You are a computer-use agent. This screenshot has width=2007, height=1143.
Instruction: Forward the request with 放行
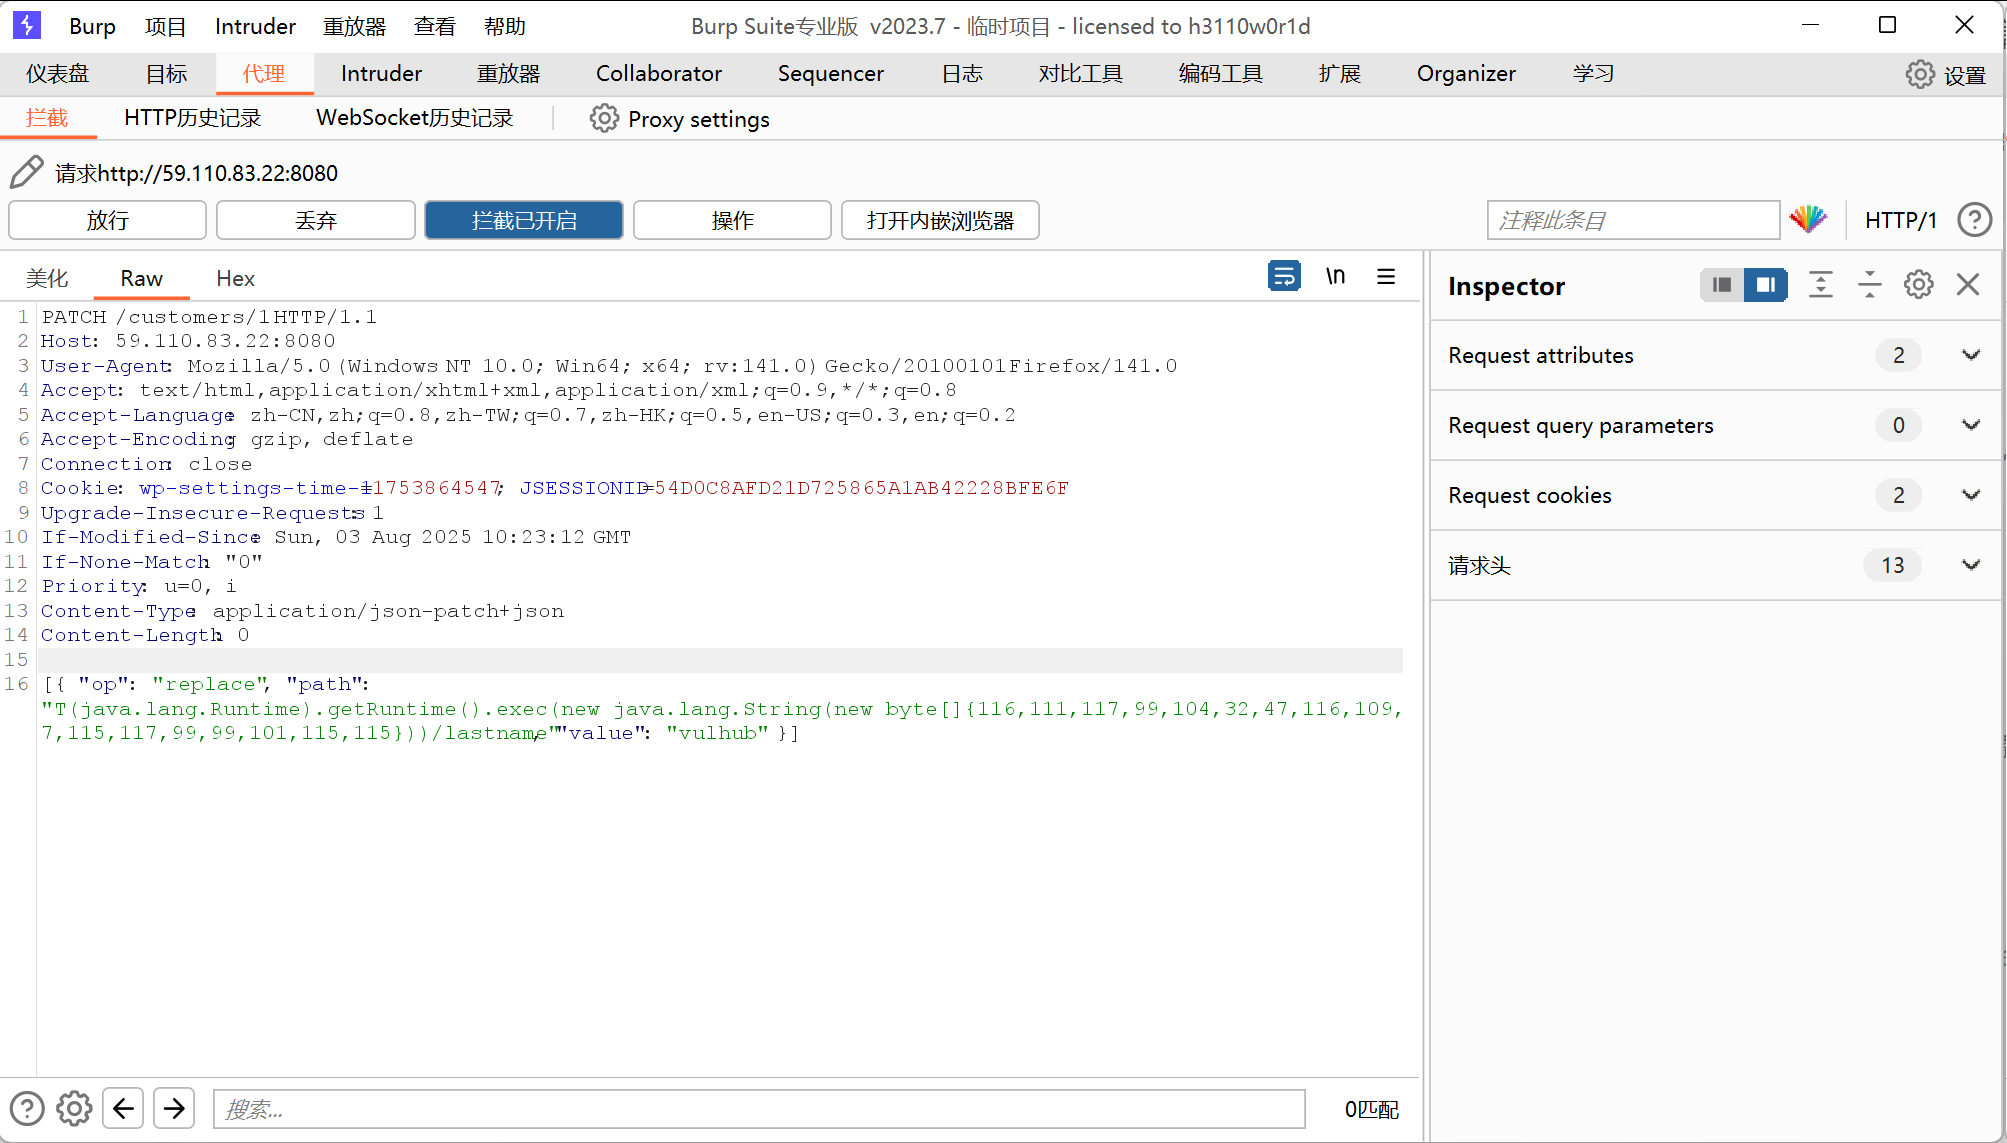click(108, 220)
